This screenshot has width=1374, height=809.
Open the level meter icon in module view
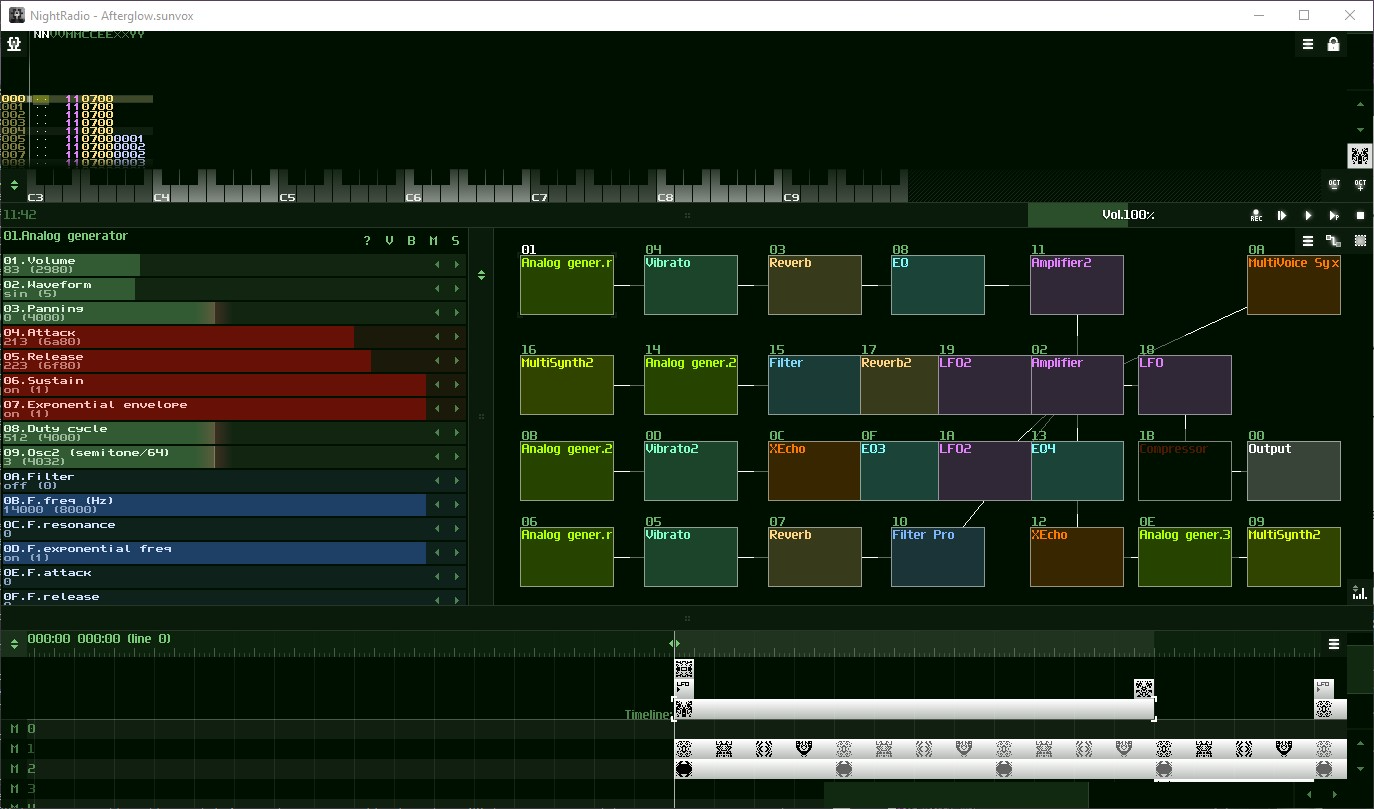1359,592
